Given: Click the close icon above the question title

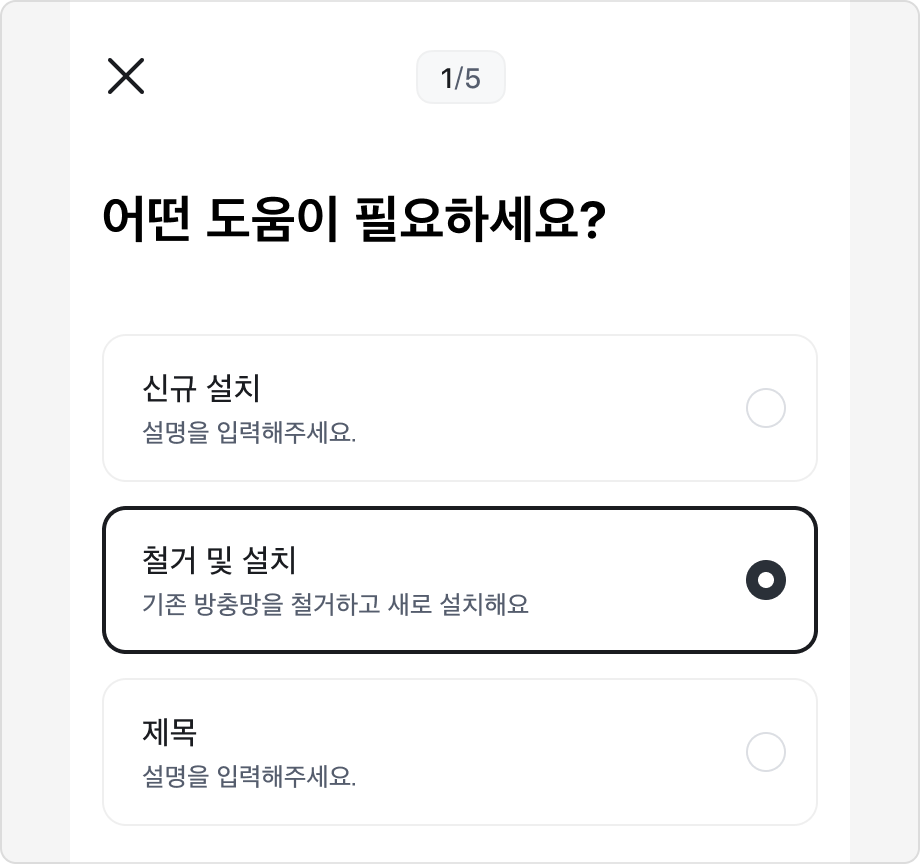Looking at the screenshot, I should 126,77.
